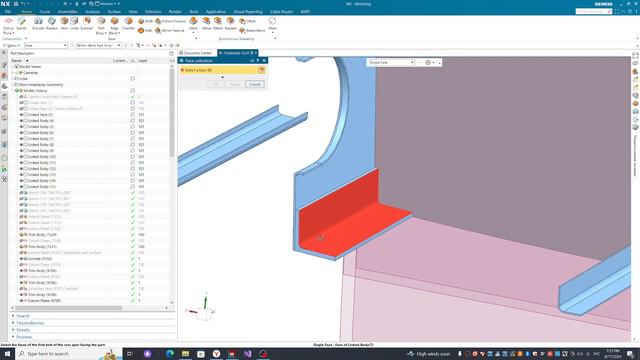
Task: Open Microsoft Edge from taskbar
Action: (170, 354)
